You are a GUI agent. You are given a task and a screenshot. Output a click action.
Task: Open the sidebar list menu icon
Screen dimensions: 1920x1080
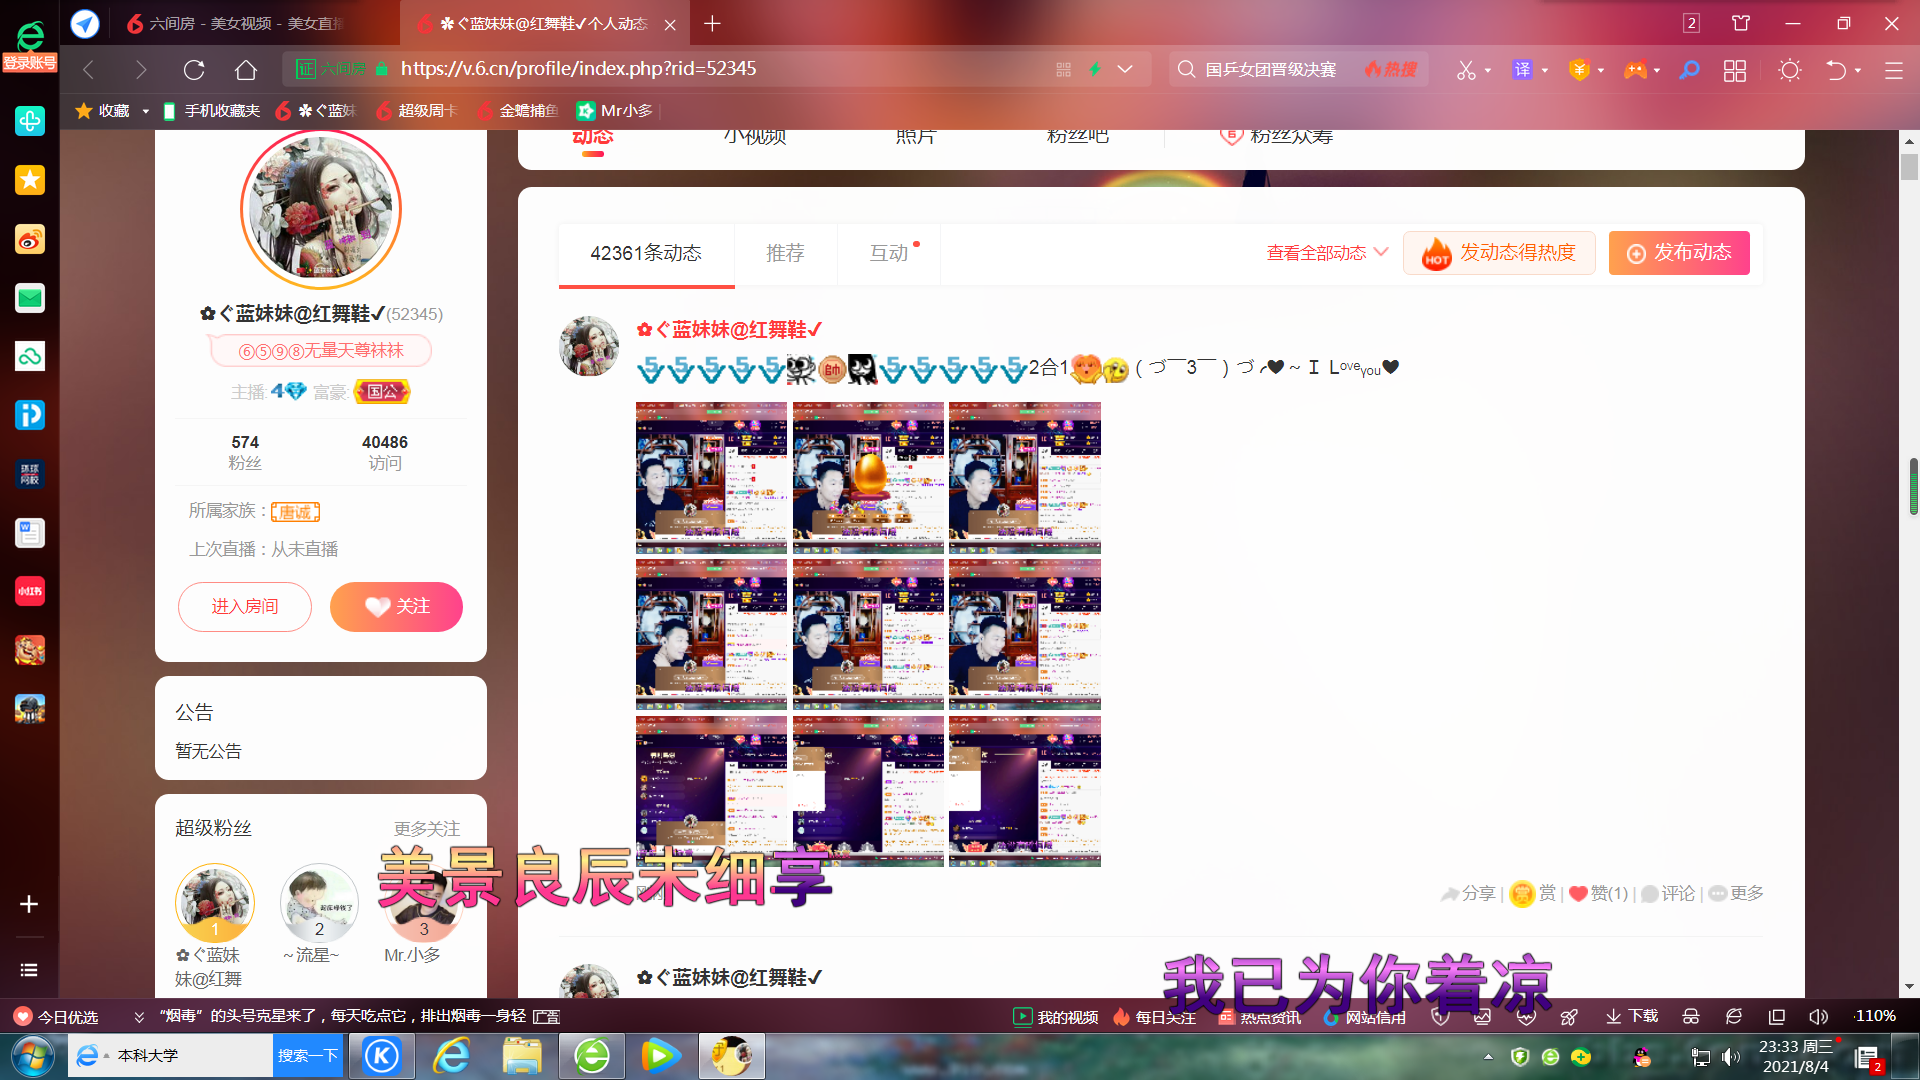point(29,970)
